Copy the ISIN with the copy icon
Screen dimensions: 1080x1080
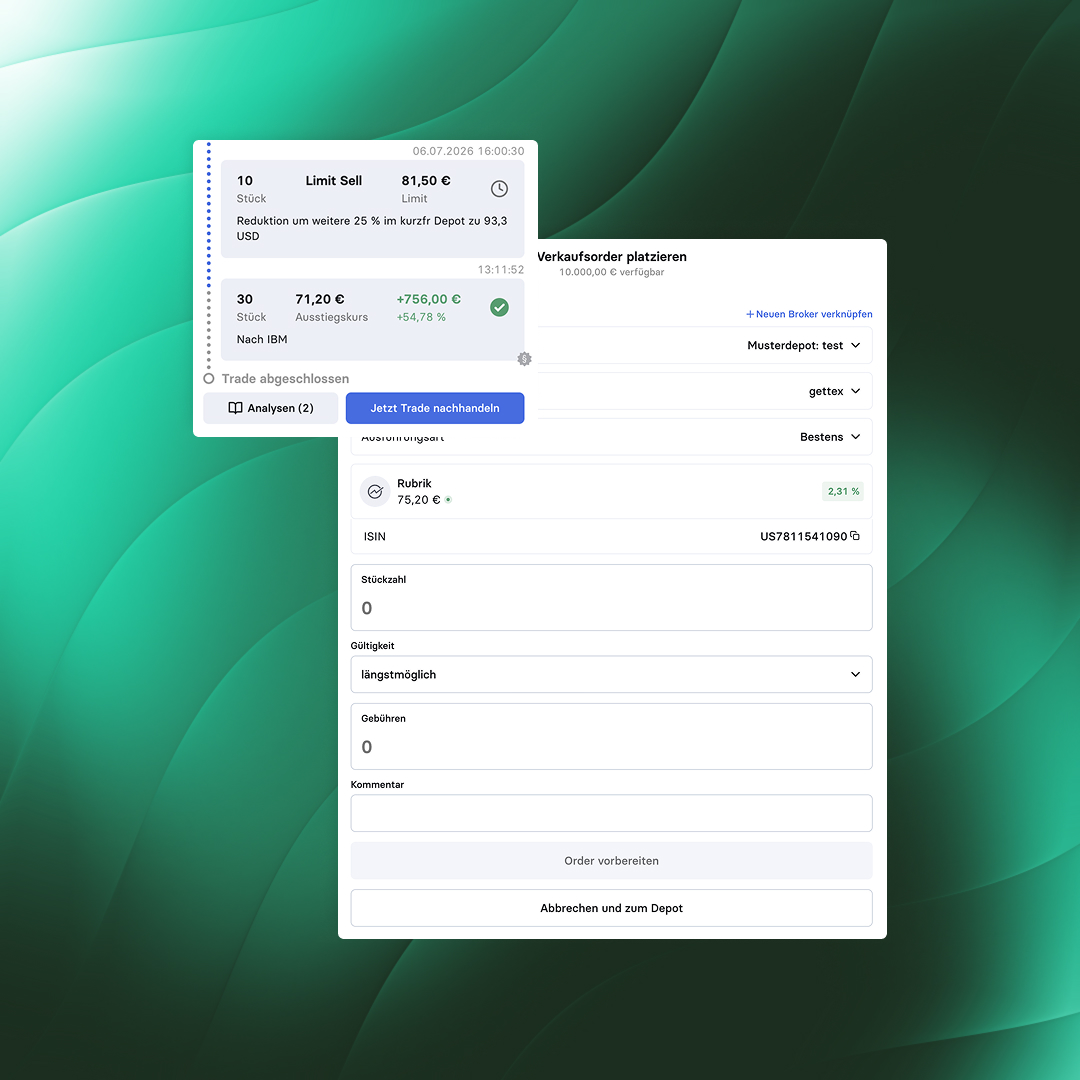pos(855,536)
